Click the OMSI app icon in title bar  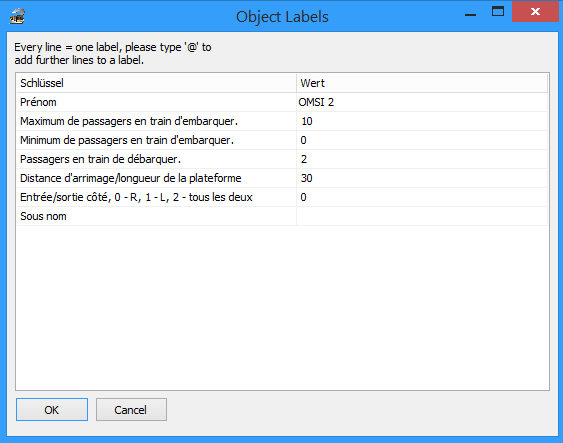click(17, 17)
